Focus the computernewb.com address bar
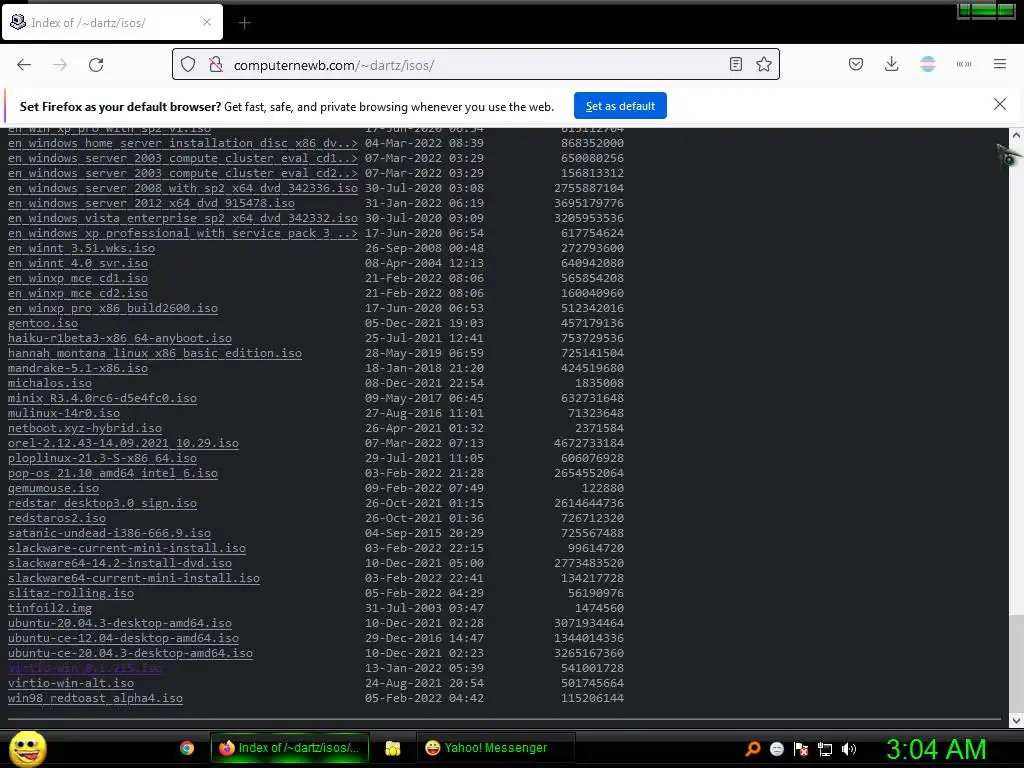This screenshot has height=768, width=1024. coord(475,65)
